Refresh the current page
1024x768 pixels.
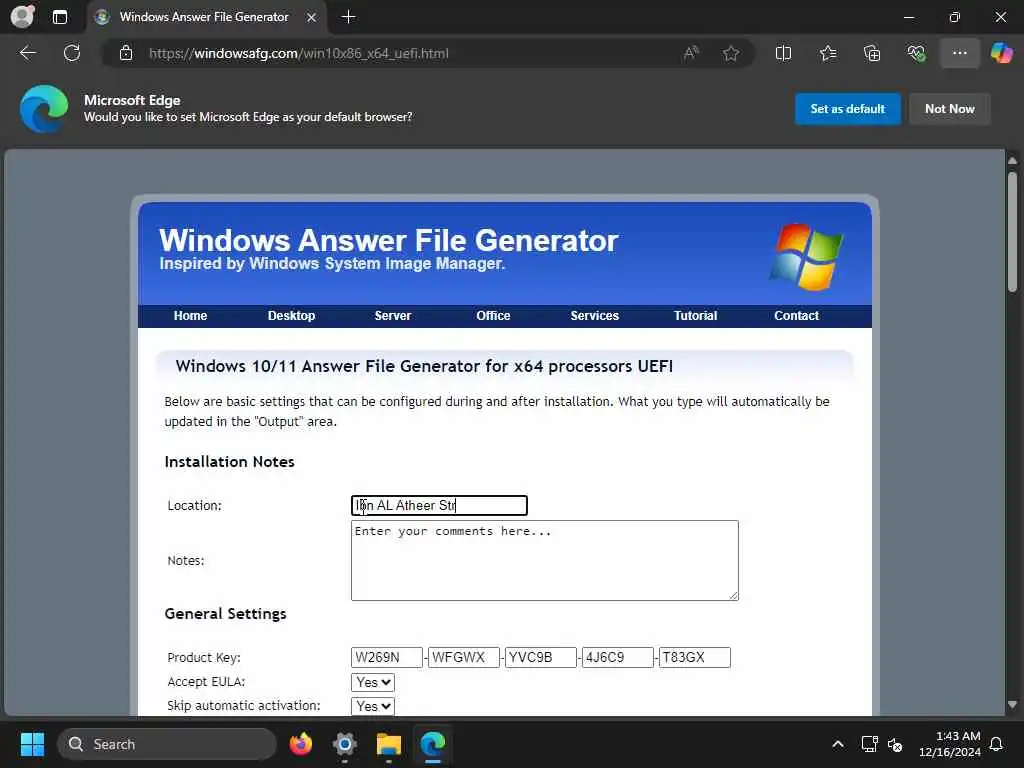(x=72, y=53)
